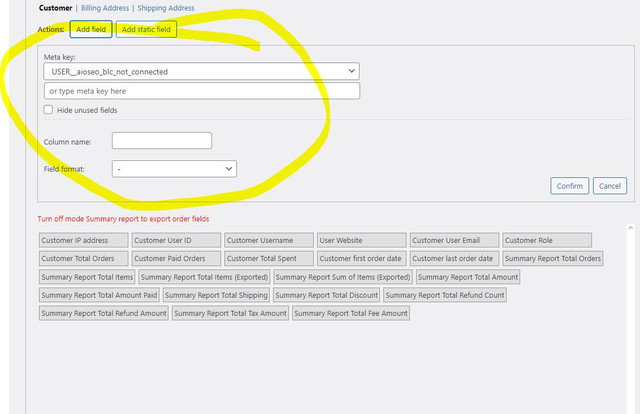Open the Shipping Address tab

pyautogui.click(x=166, y=8)
